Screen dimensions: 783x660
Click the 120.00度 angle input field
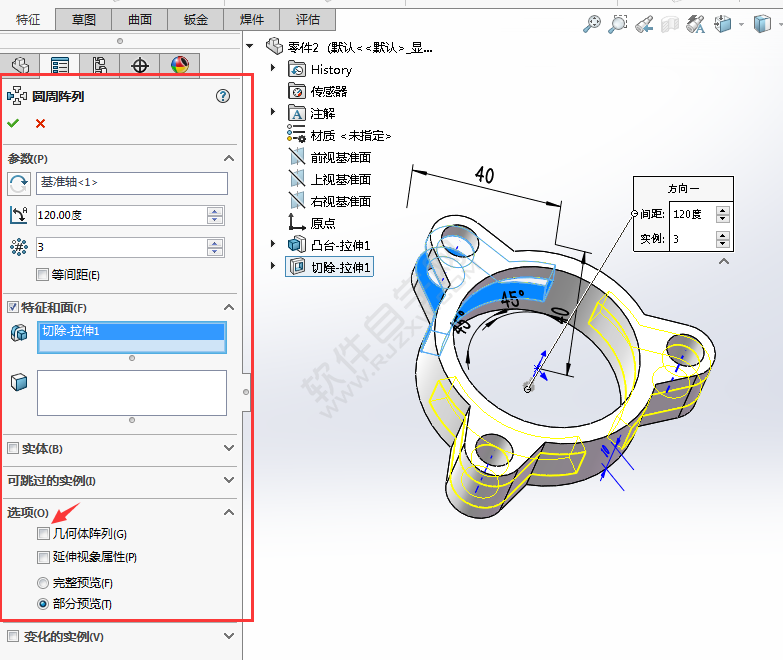coord(121,215)
